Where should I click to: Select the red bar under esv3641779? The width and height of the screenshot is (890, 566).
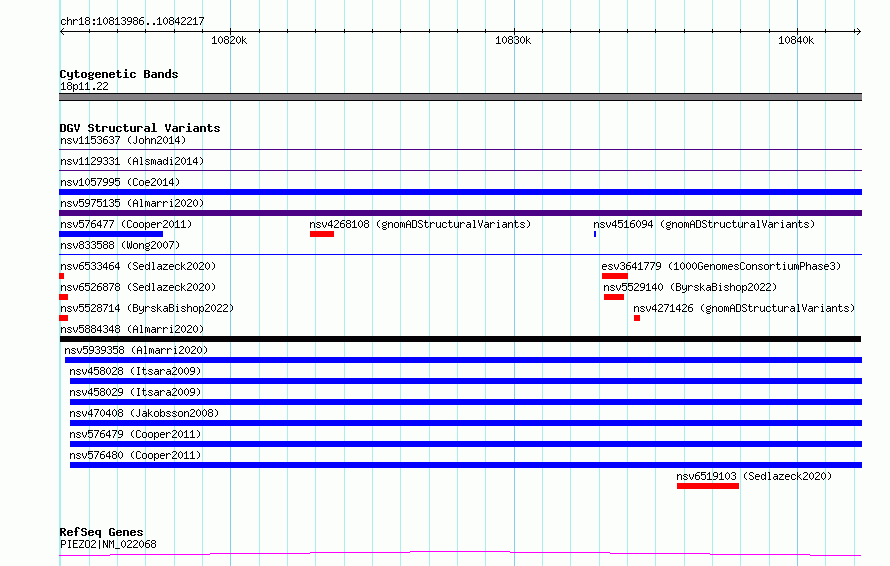(615, 276)
